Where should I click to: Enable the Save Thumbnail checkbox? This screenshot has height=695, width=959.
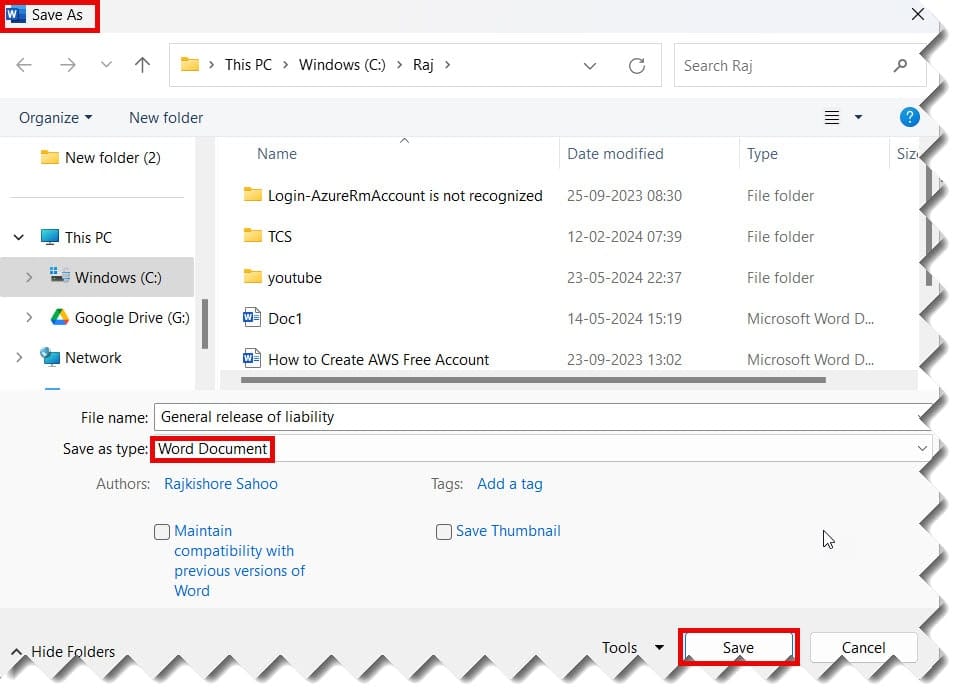point(443,532)
